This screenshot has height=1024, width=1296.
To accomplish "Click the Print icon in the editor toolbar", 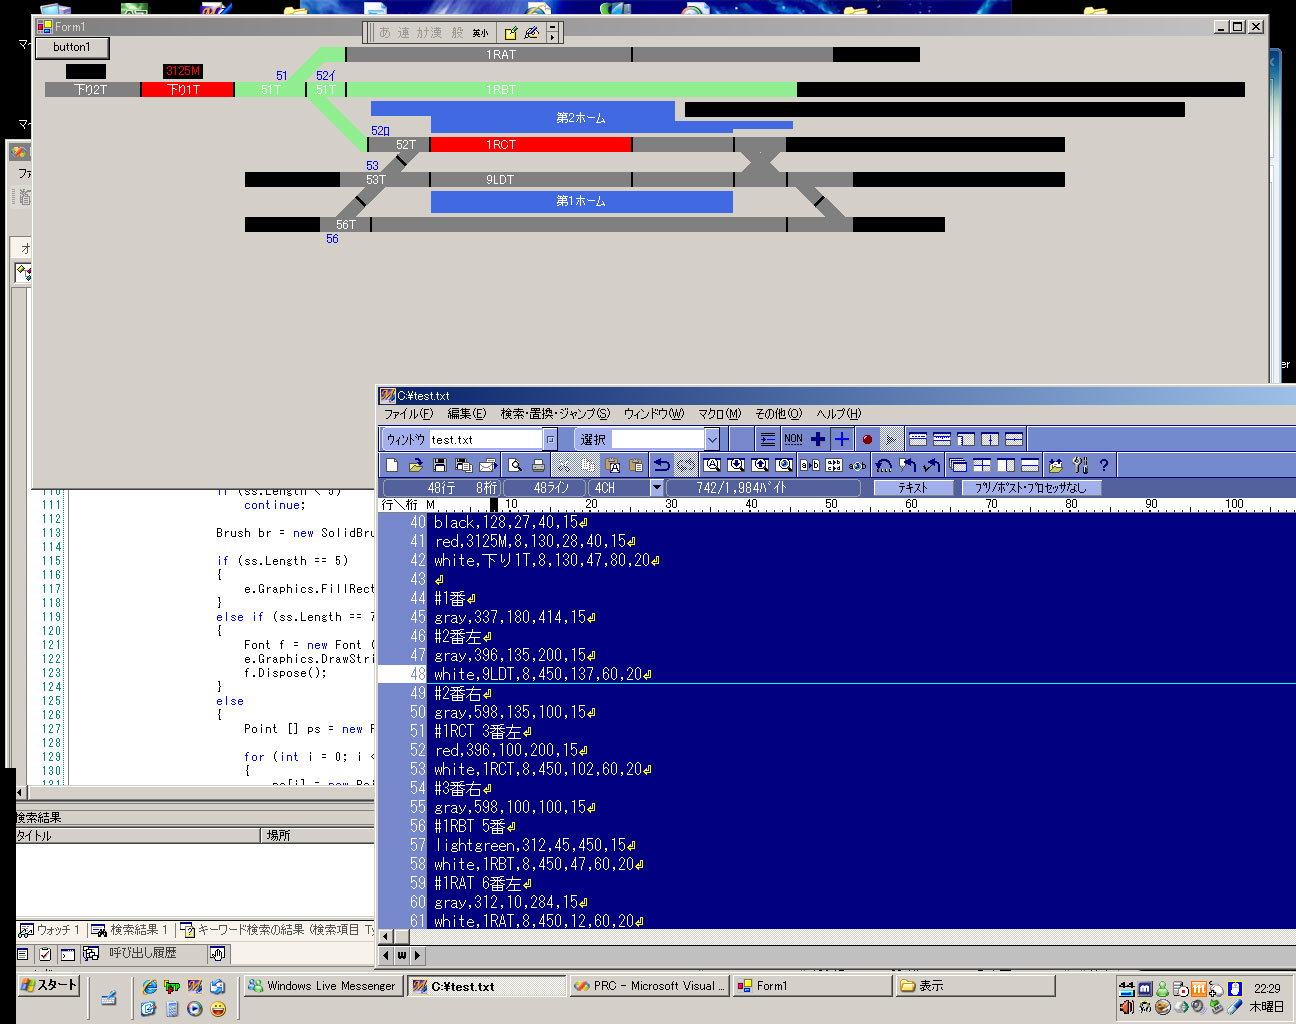I will [x=538, y=465].
